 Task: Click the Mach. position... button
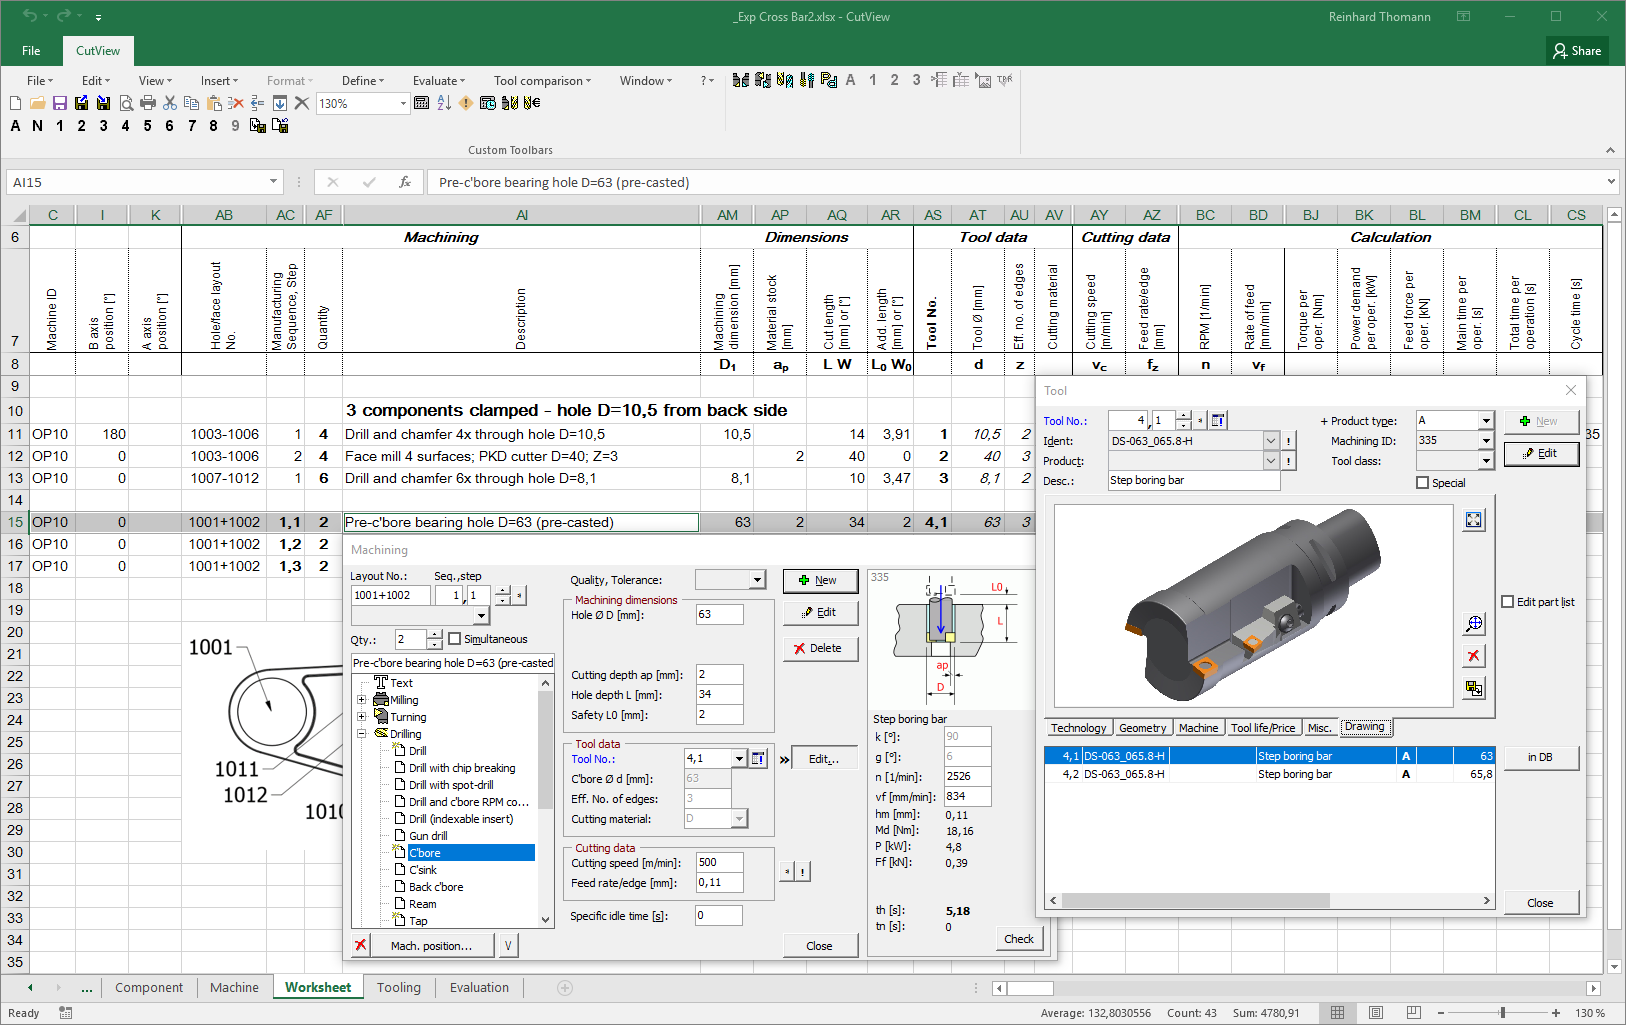tap(431, 946)
